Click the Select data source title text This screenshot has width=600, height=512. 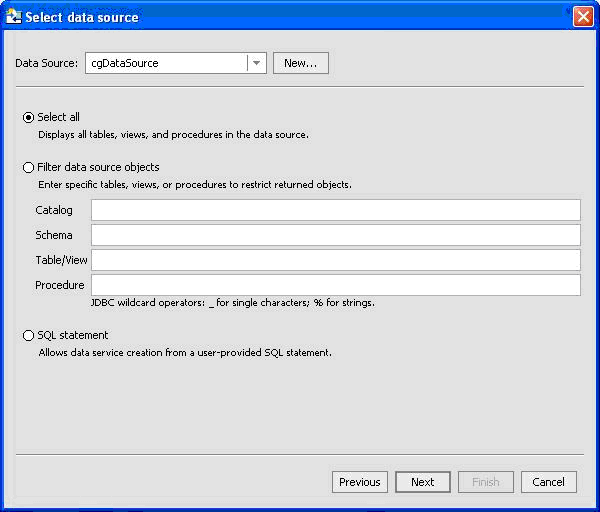click(x=82, y=18)
